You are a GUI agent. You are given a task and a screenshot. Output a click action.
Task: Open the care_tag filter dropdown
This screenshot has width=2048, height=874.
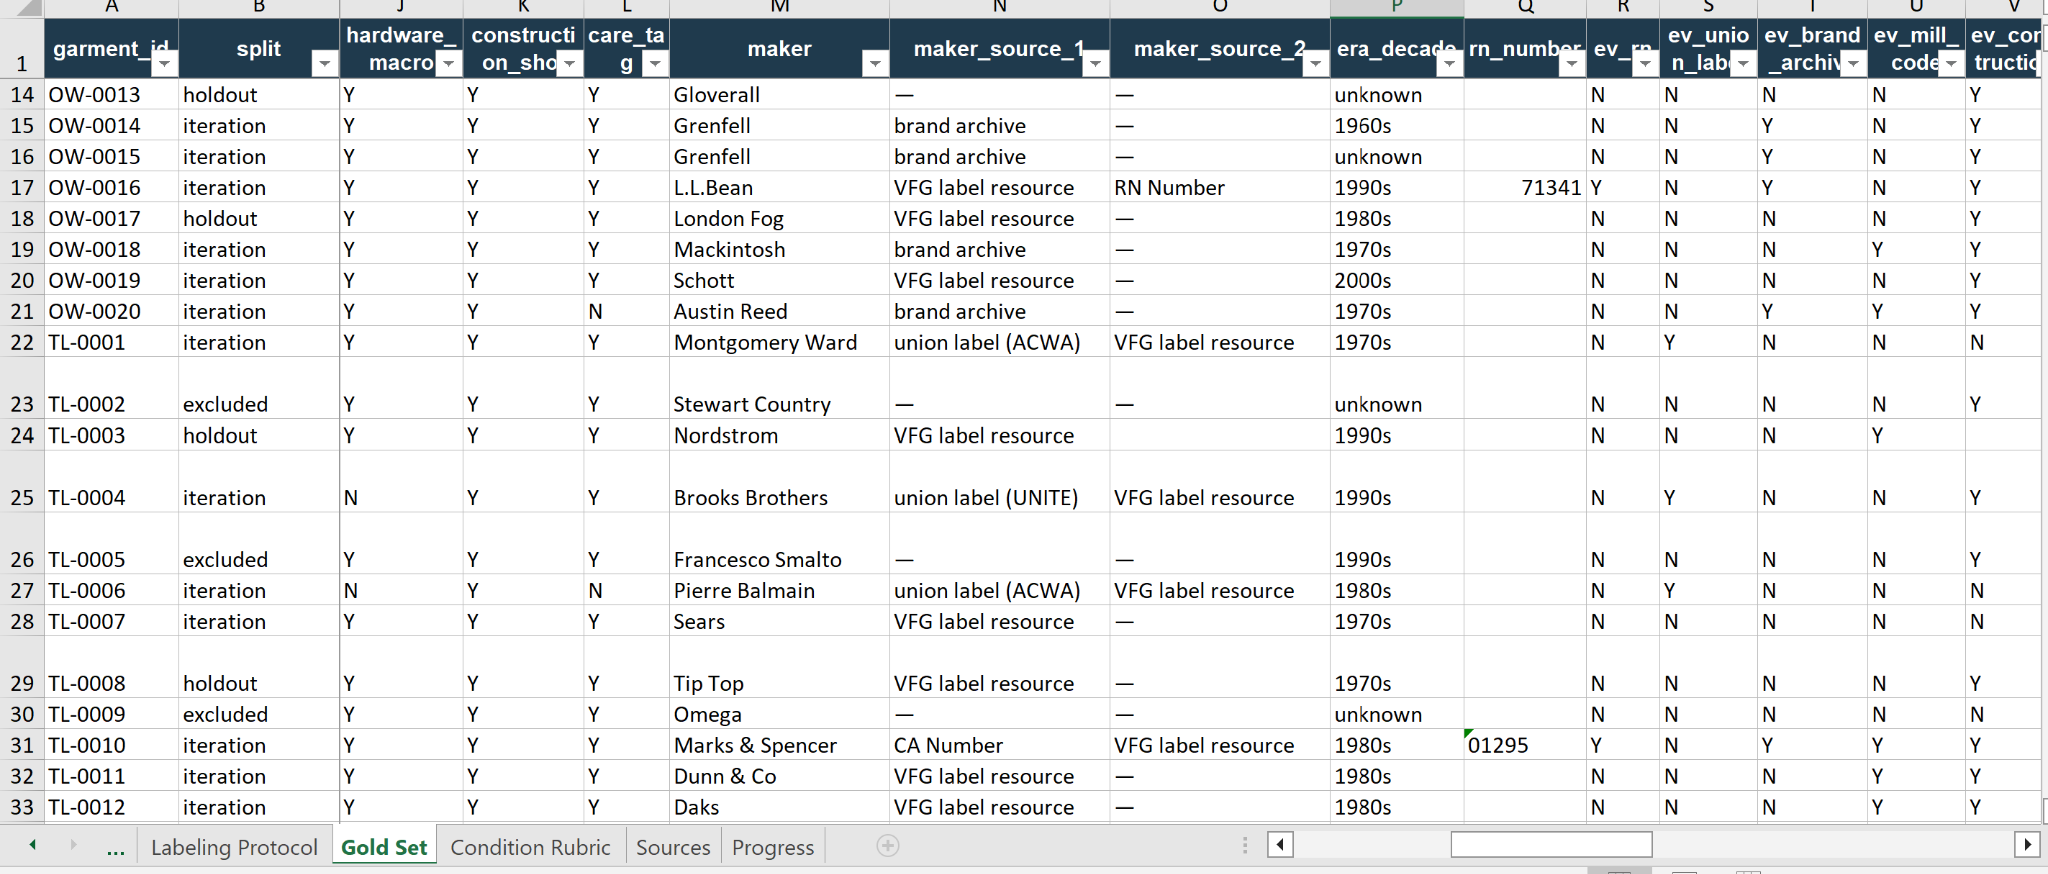[x=655, y=65]
